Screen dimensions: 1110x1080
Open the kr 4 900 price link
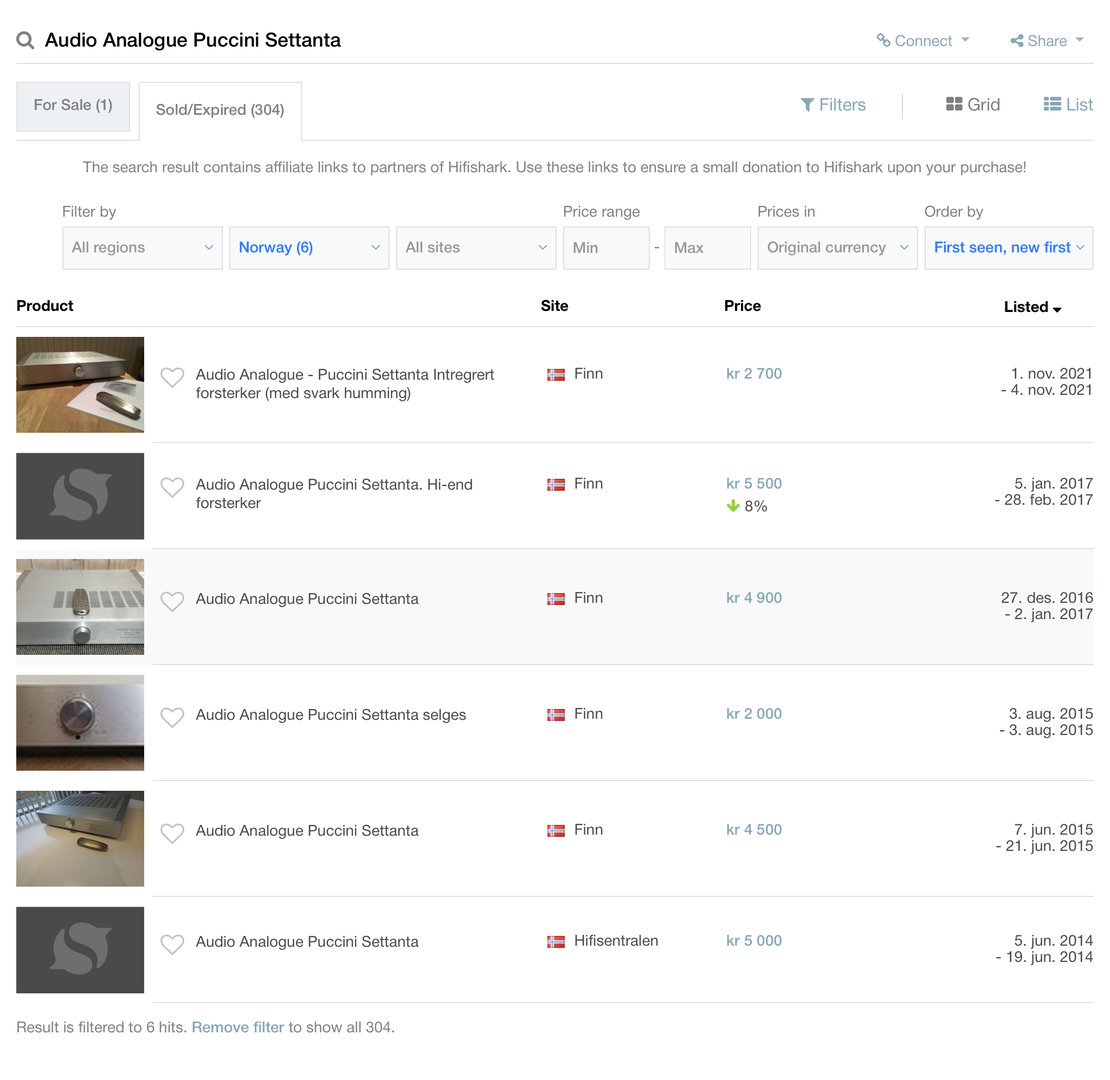coord(754,598)
